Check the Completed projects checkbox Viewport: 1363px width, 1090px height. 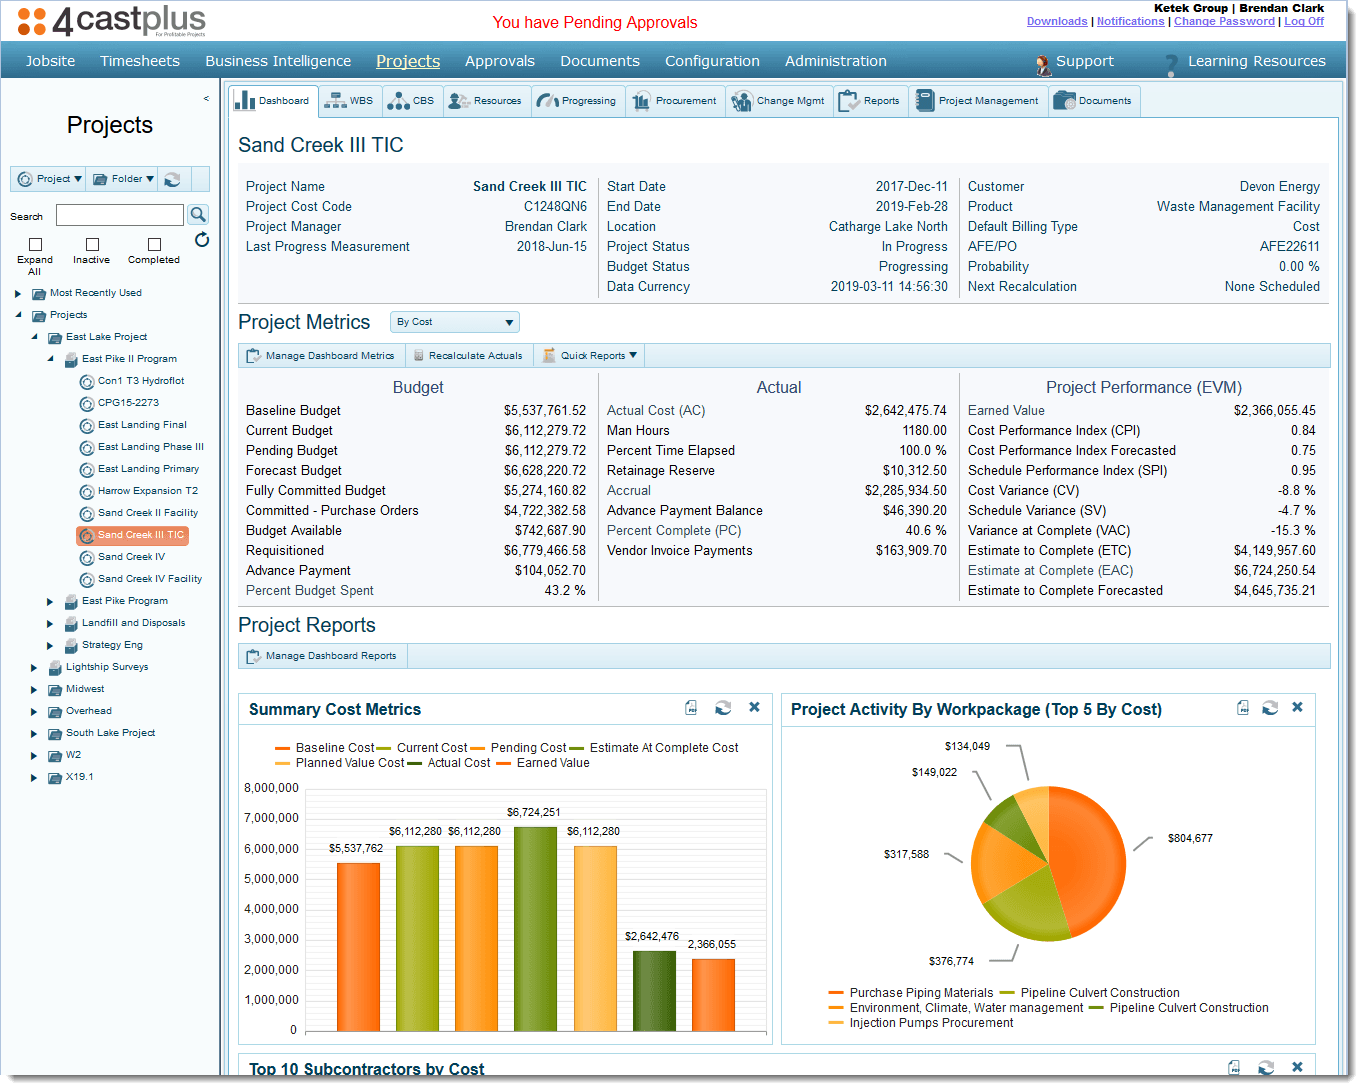[x=154, y=244]
